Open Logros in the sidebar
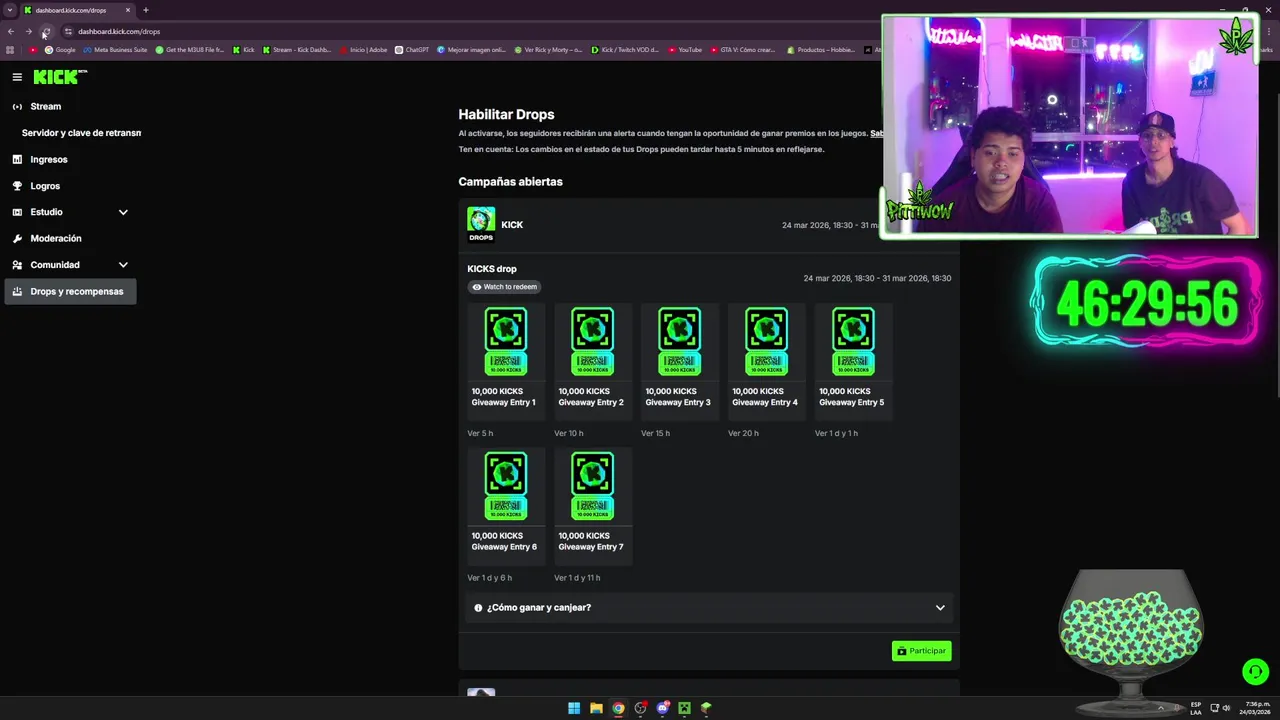1280x720 pixels. pyautogui.click(x=45, y=186)
